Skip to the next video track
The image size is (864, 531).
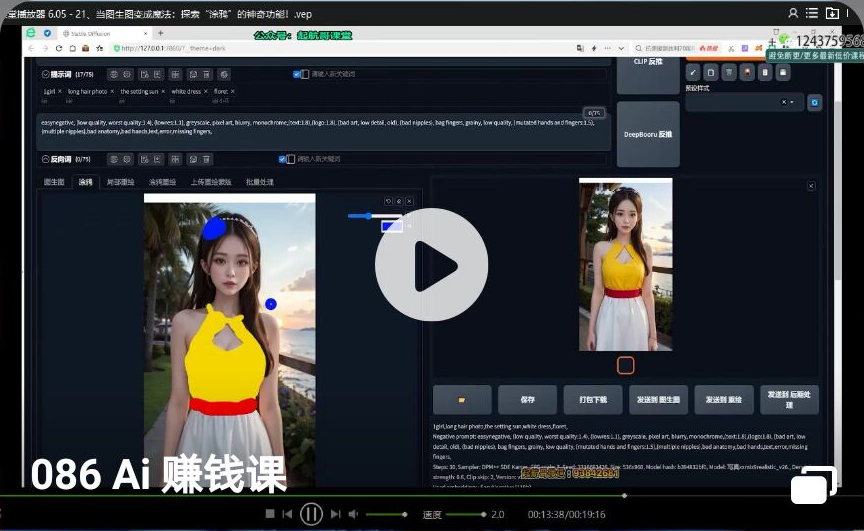pyautogui.click(x=336, y=514)
